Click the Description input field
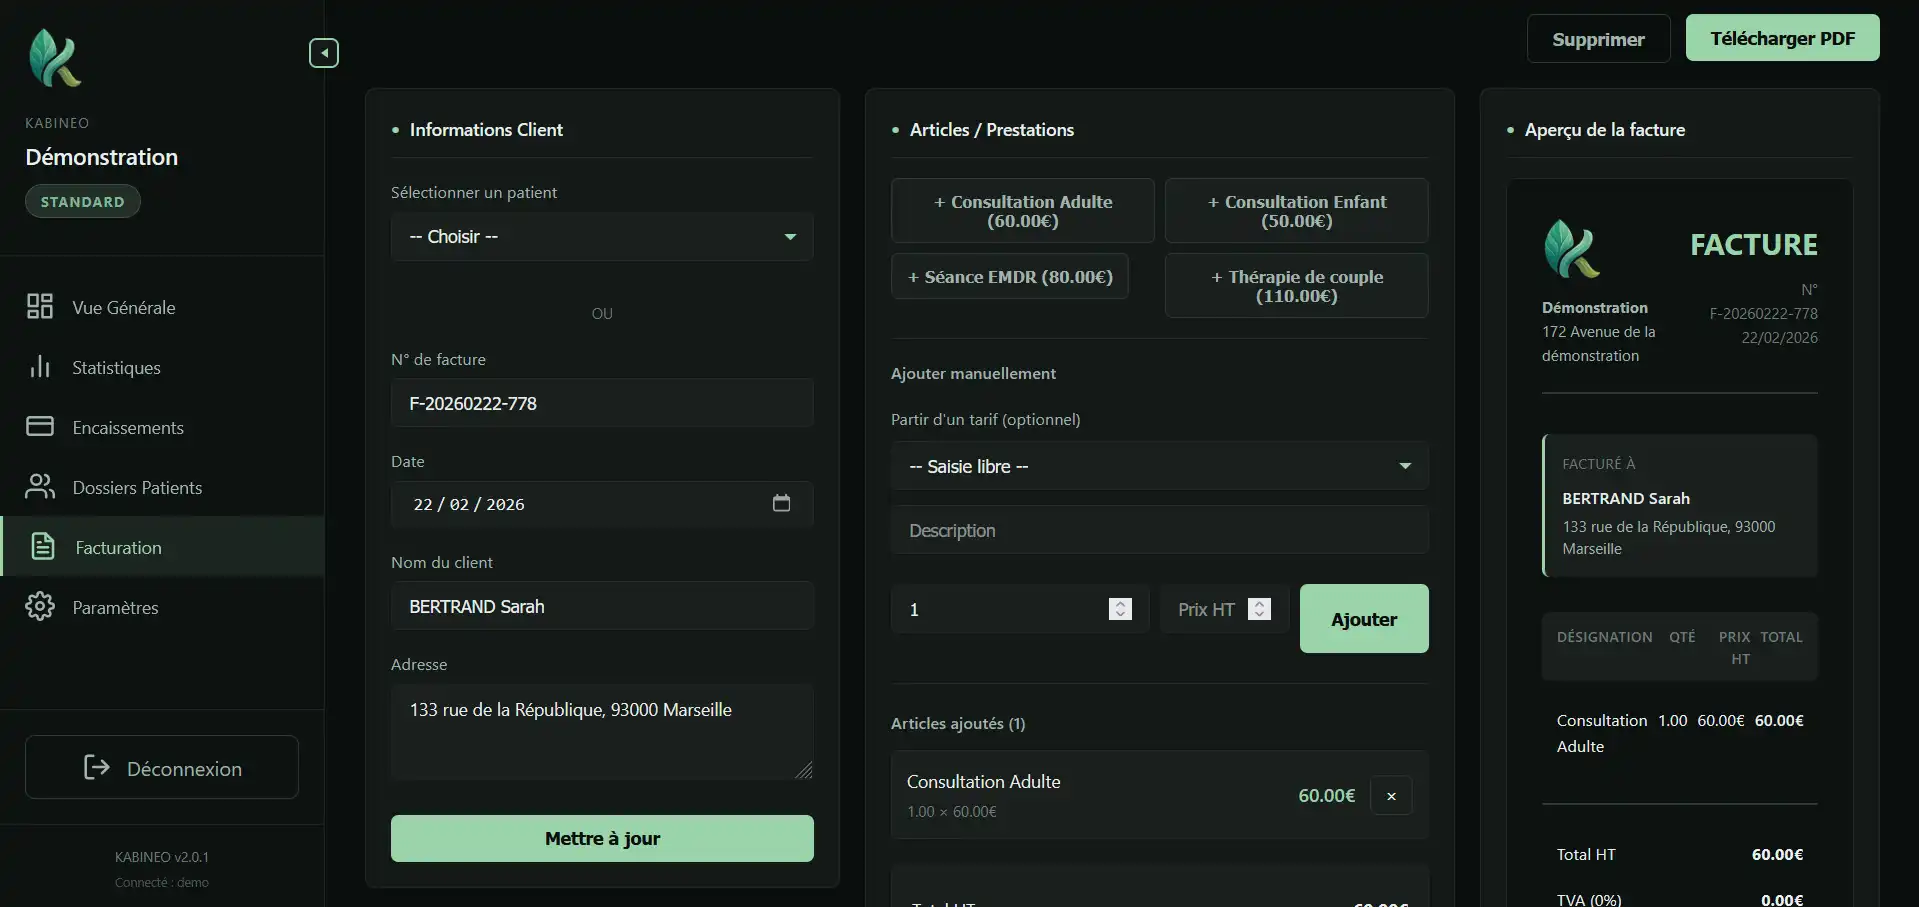1919x907 pixels. (x=1159, y=530)
